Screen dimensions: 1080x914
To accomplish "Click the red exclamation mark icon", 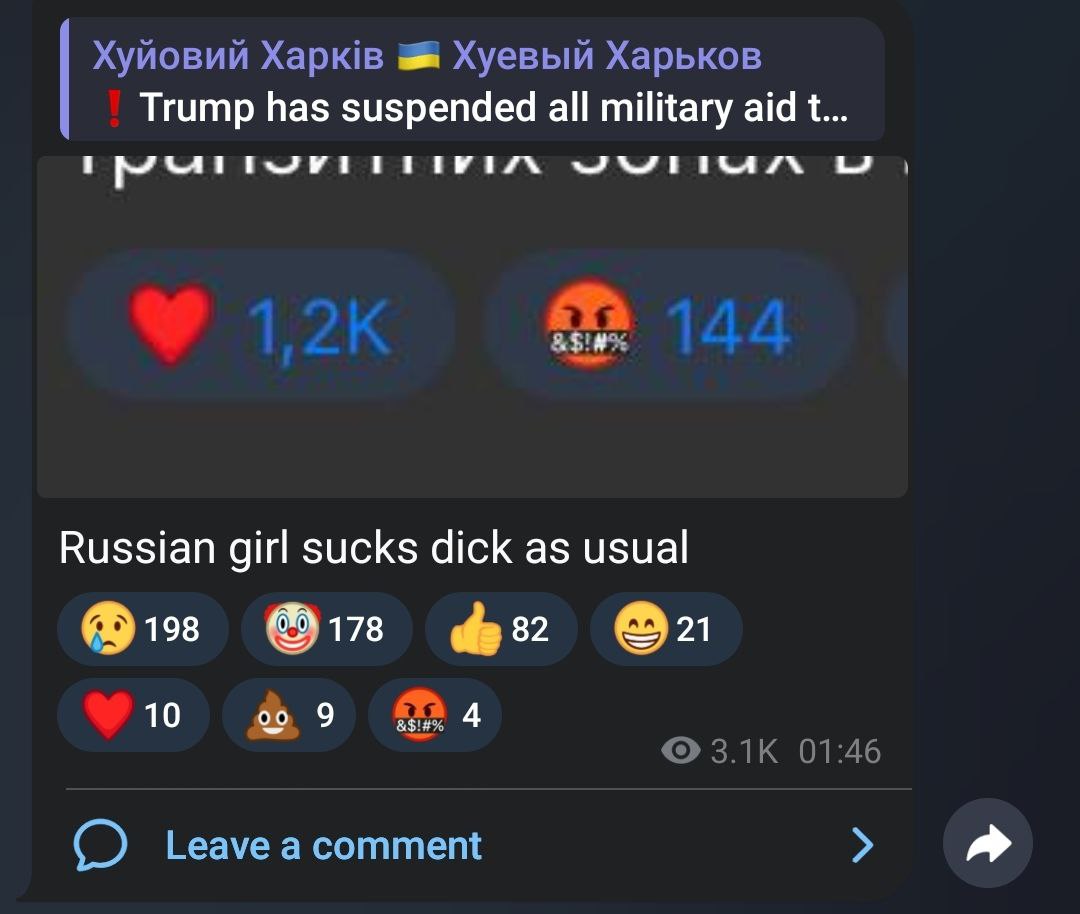I will point(113,109).
